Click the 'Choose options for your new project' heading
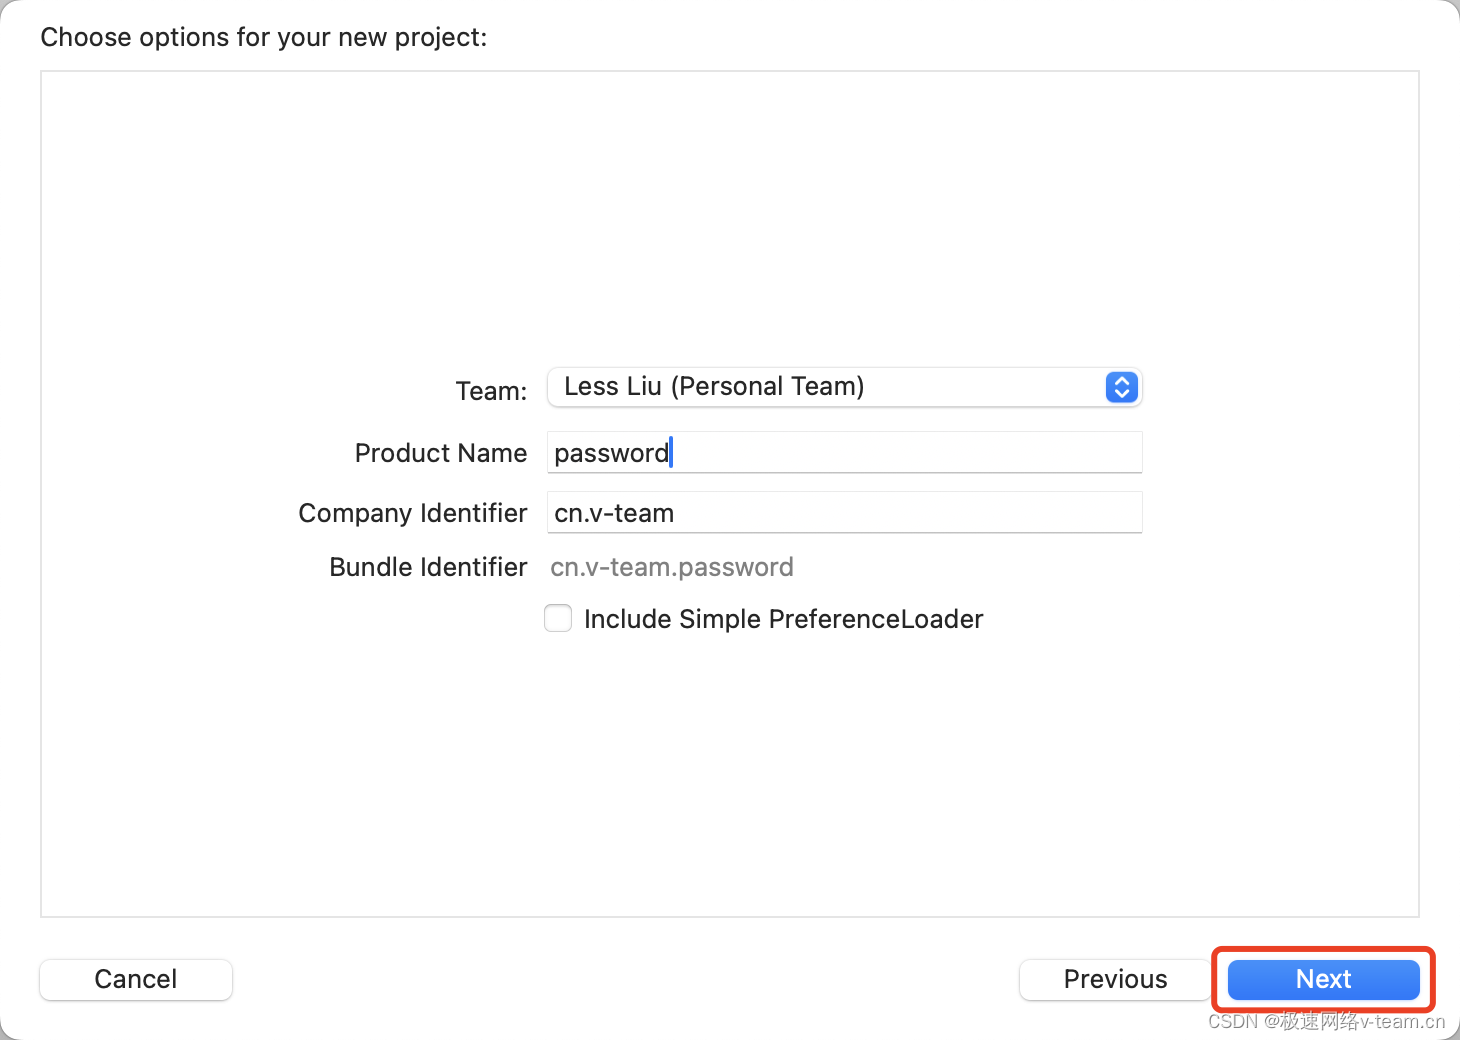The image size is (1460, 1040). [x=264, y=37]
